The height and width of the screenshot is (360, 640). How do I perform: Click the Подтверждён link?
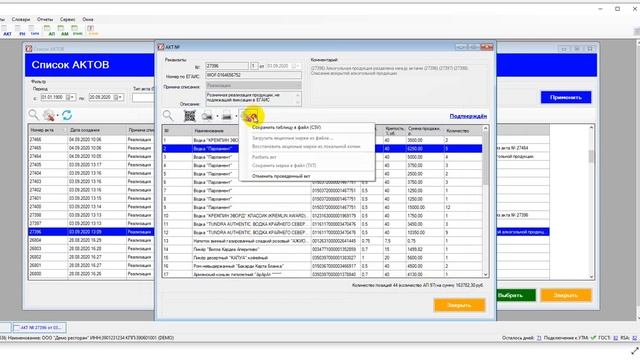(x=468, y=116)
